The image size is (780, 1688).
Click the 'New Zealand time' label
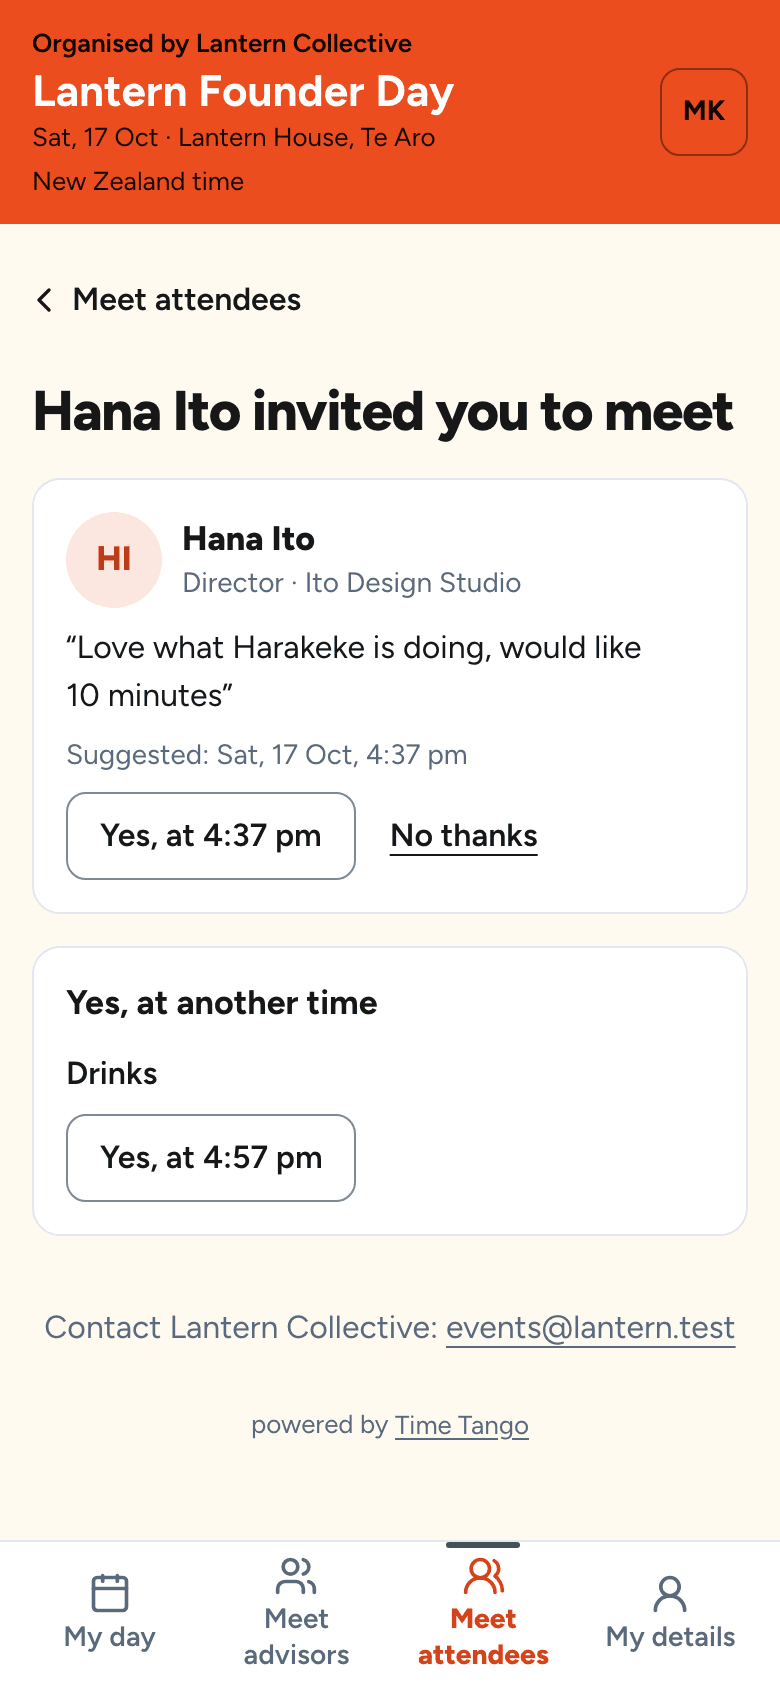point(138,182)
